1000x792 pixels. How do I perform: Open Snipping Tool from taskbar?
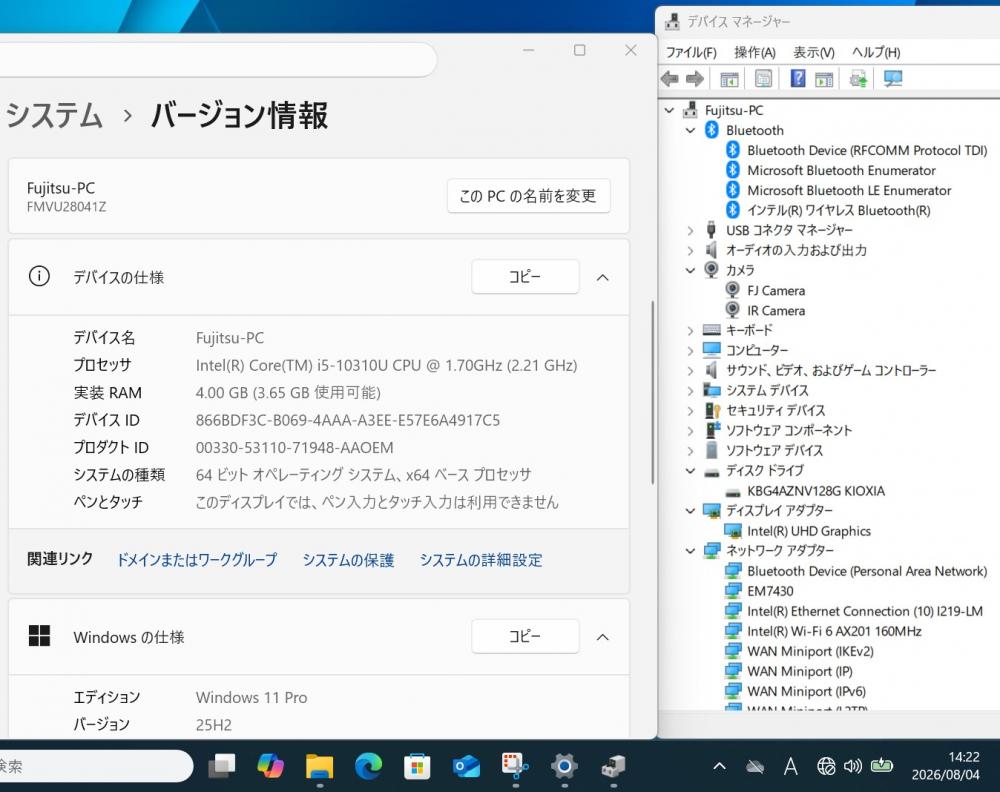click(515, 765)
